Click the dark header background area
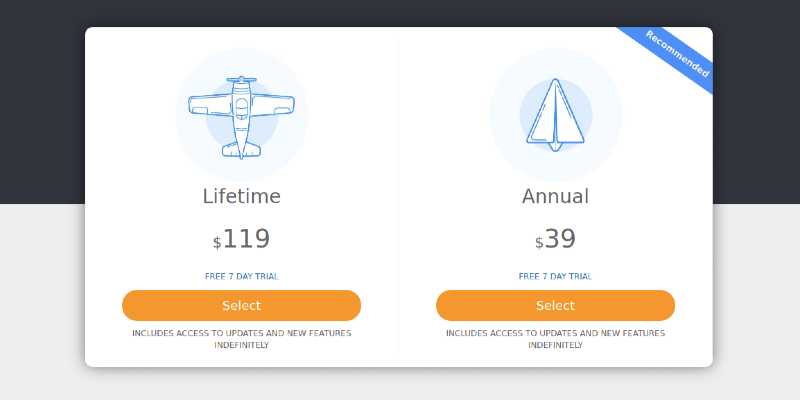The height and width of the screenshot is (400, 800). (40, 100)
